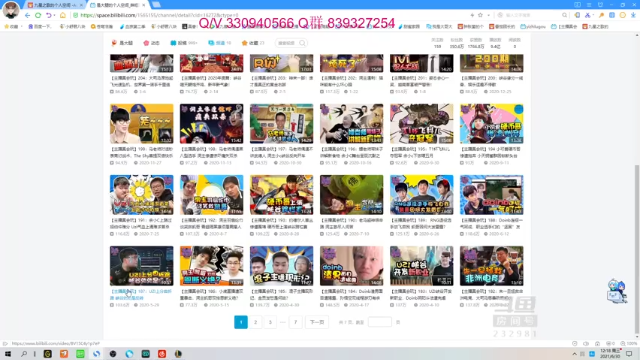Click the taskbar search magnifier
This screenshot has height=360, width=640.
pyautogui.click(x=24, y=353)
